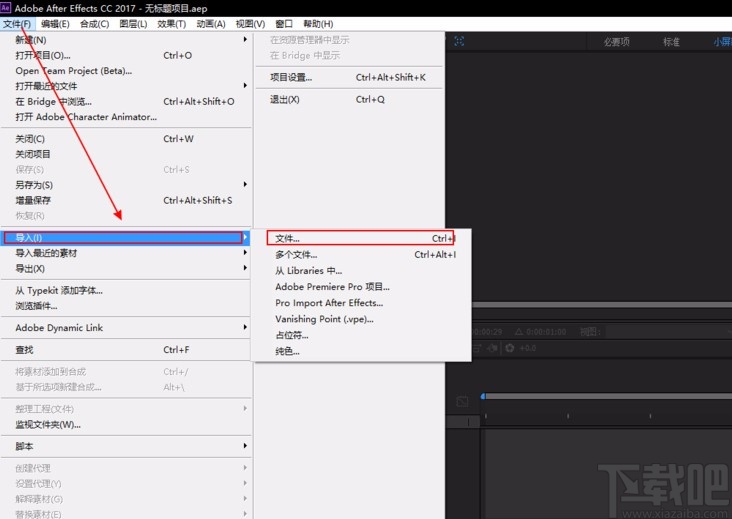Expand Adobe Dynamic Link submenu arrow

pyautogui.click(x=245, y=328)
